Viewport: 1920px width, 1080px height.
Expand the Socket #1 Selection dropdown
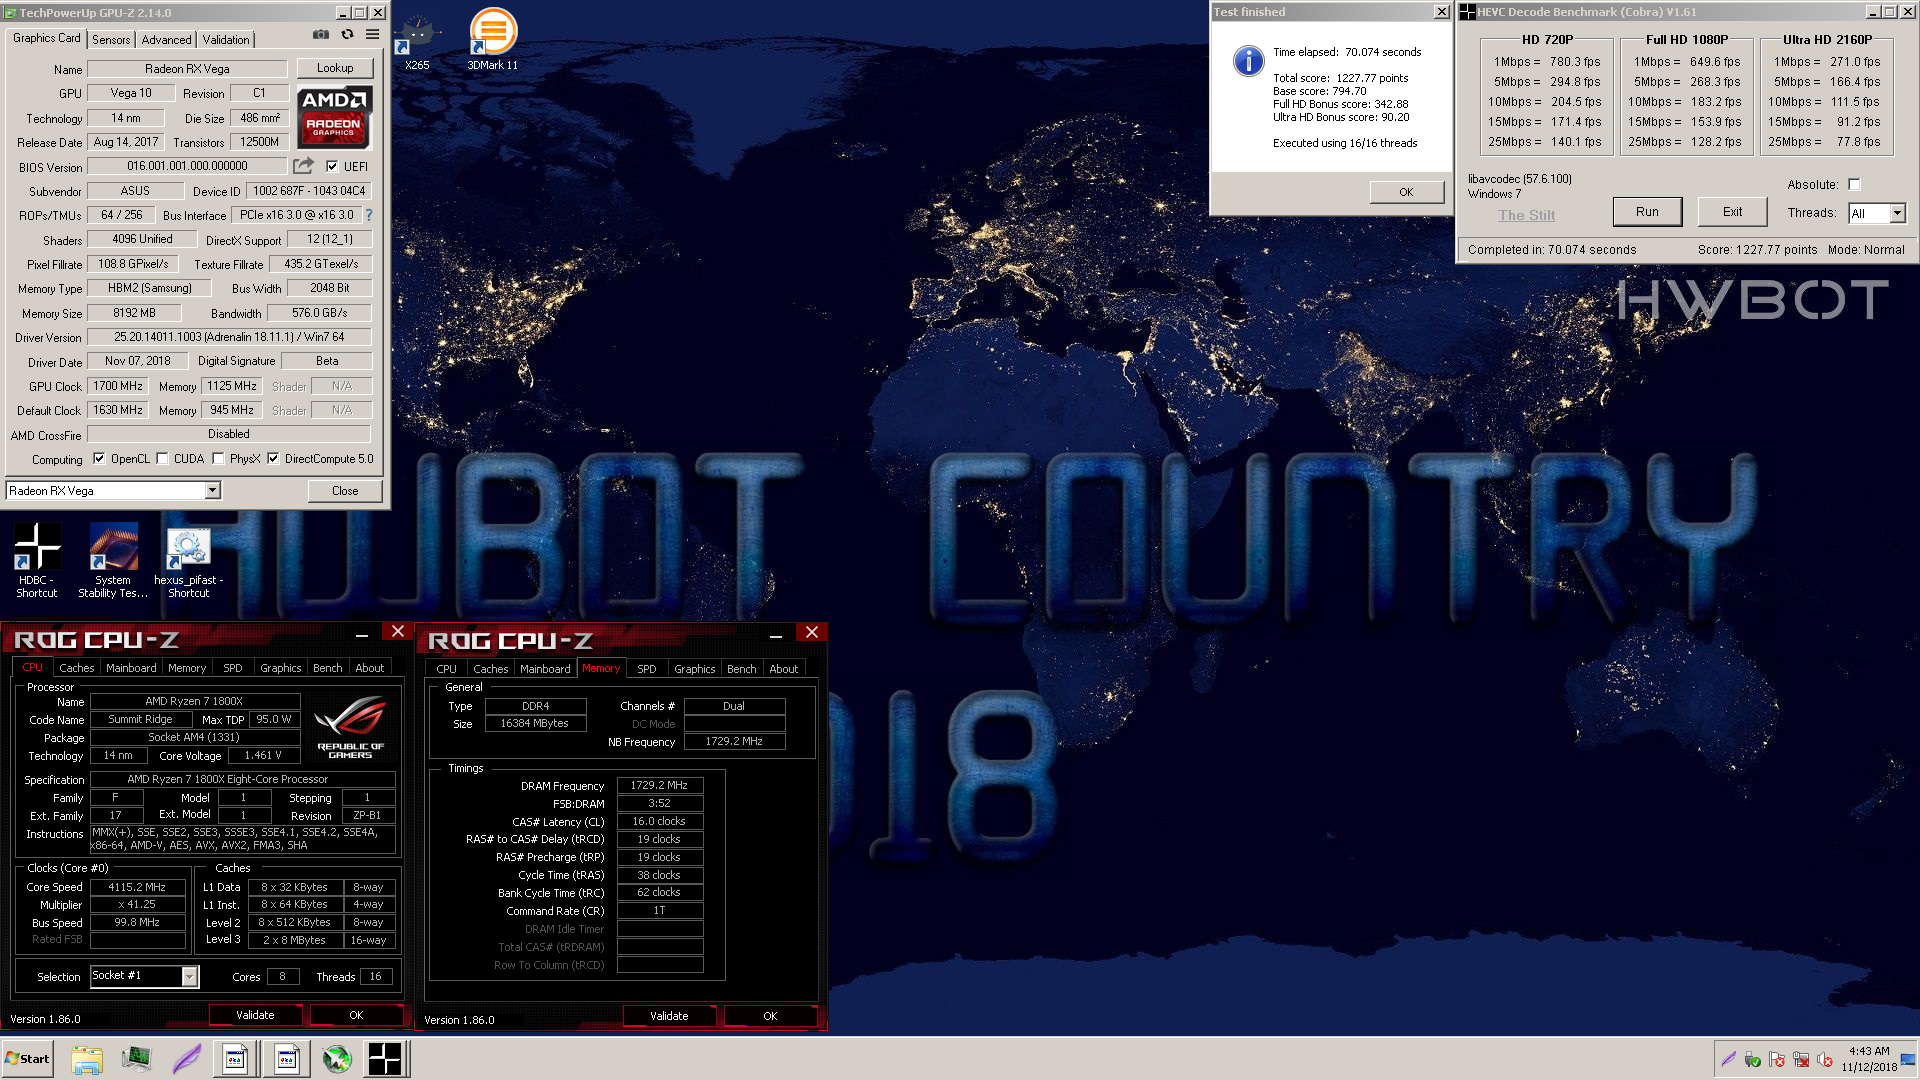tap(189, 977)
